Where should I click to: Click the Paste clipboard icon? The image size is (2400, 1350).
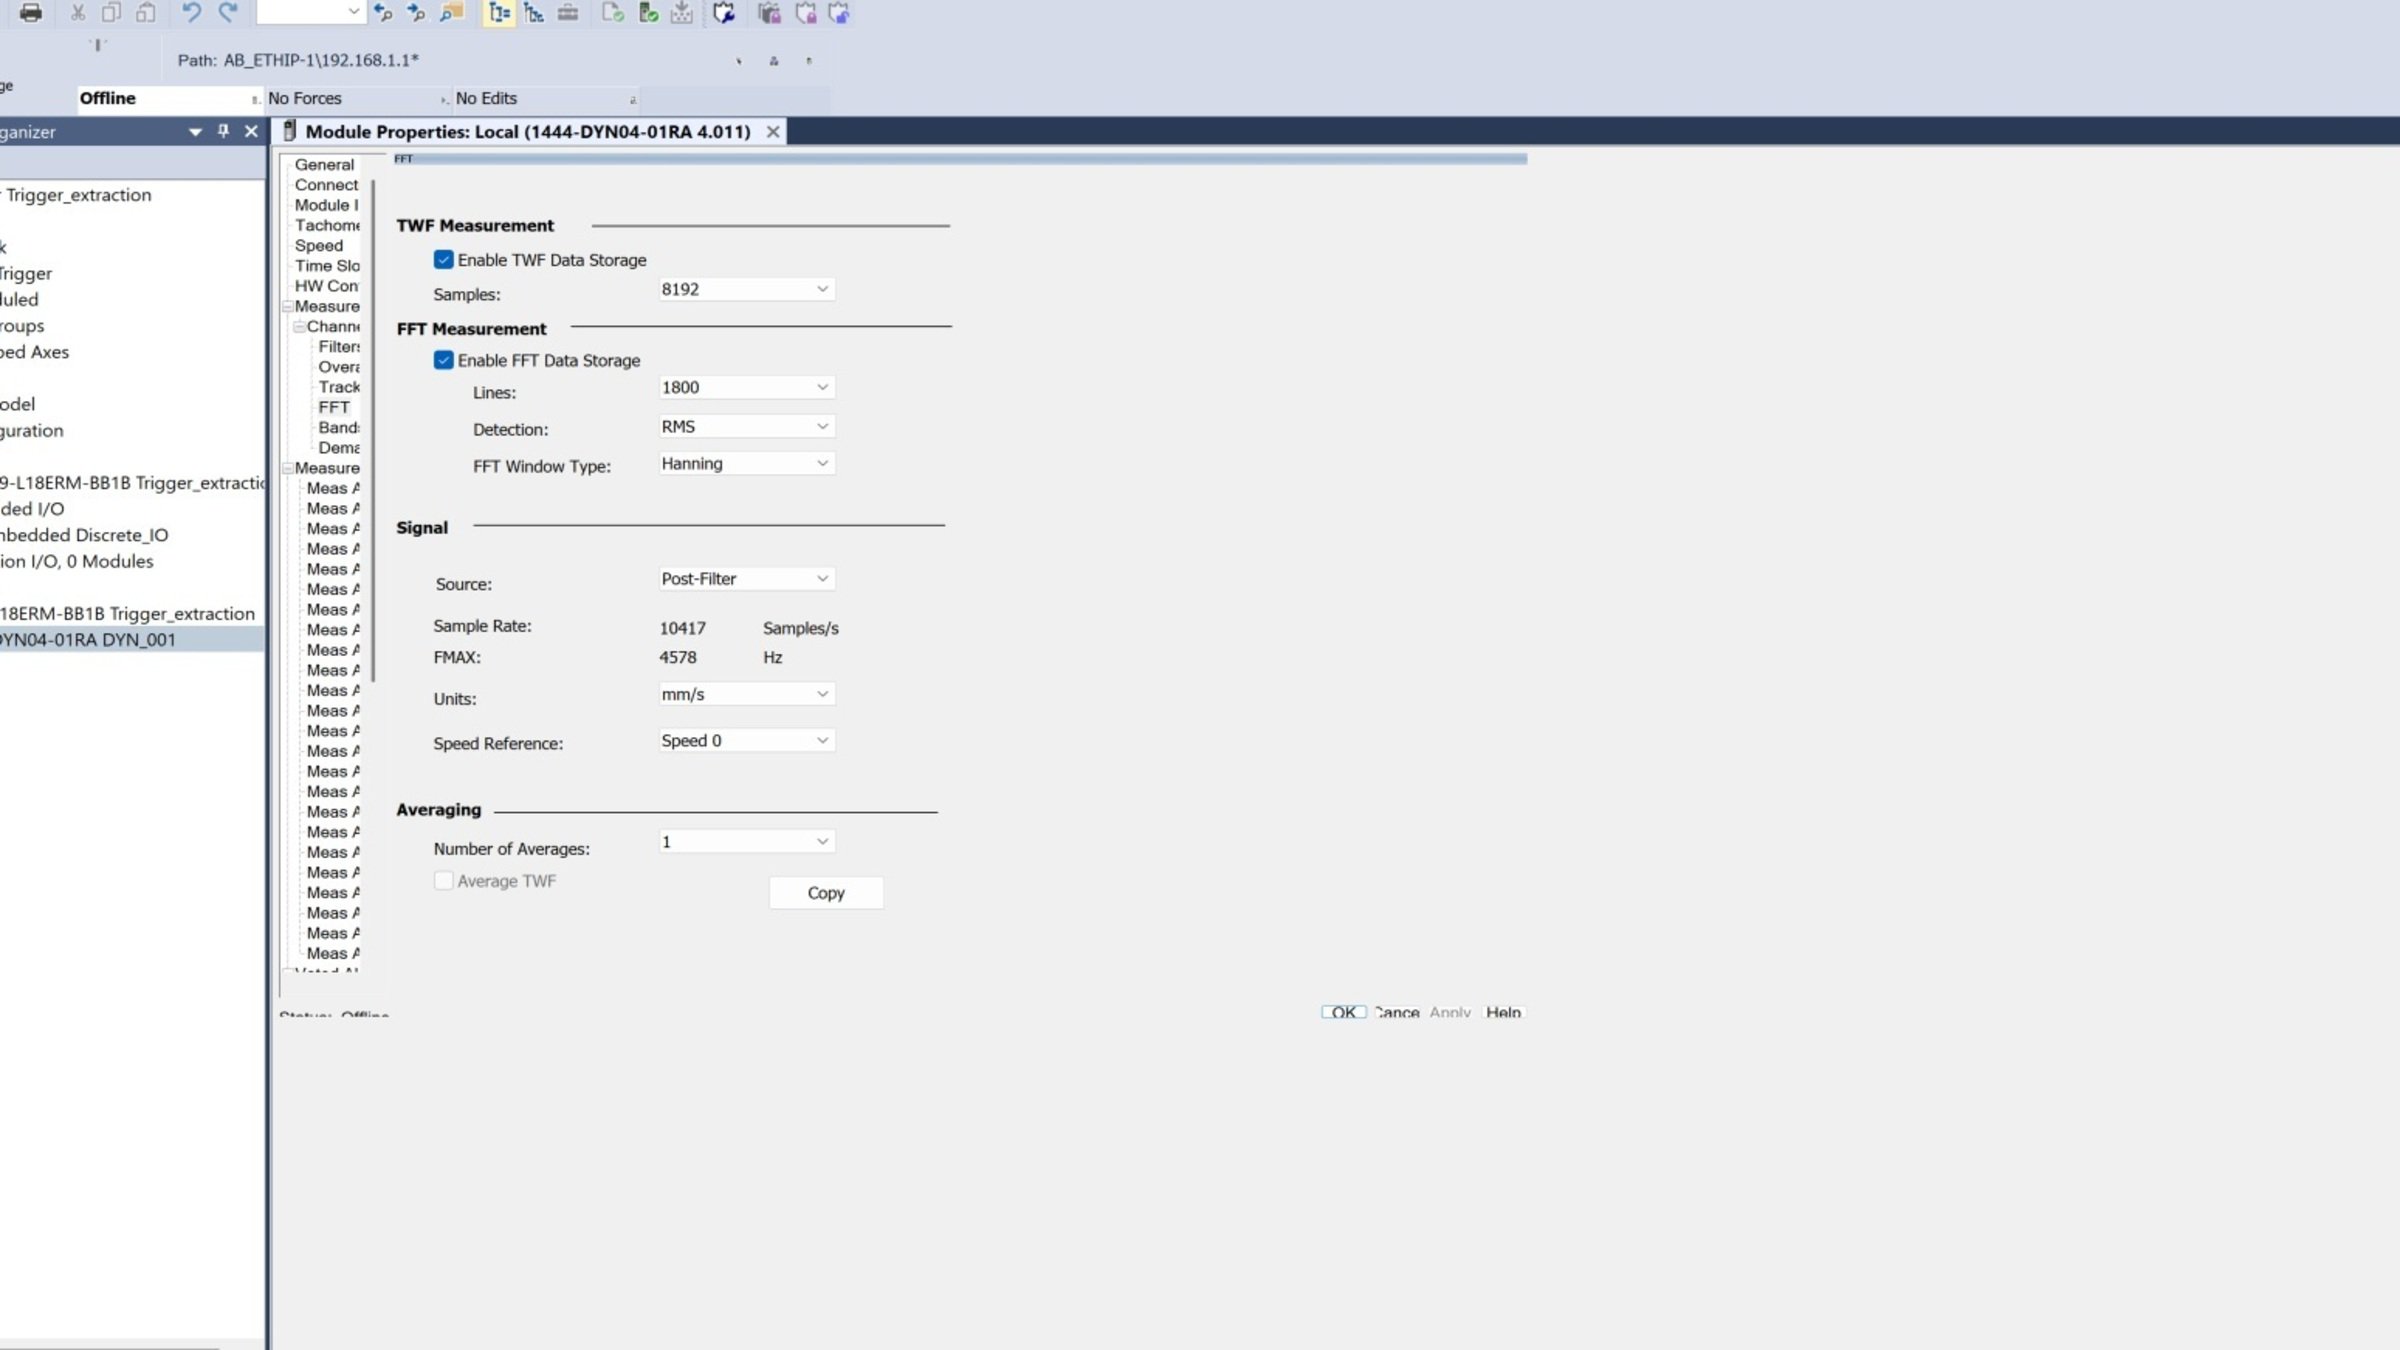tap(146, 13)
